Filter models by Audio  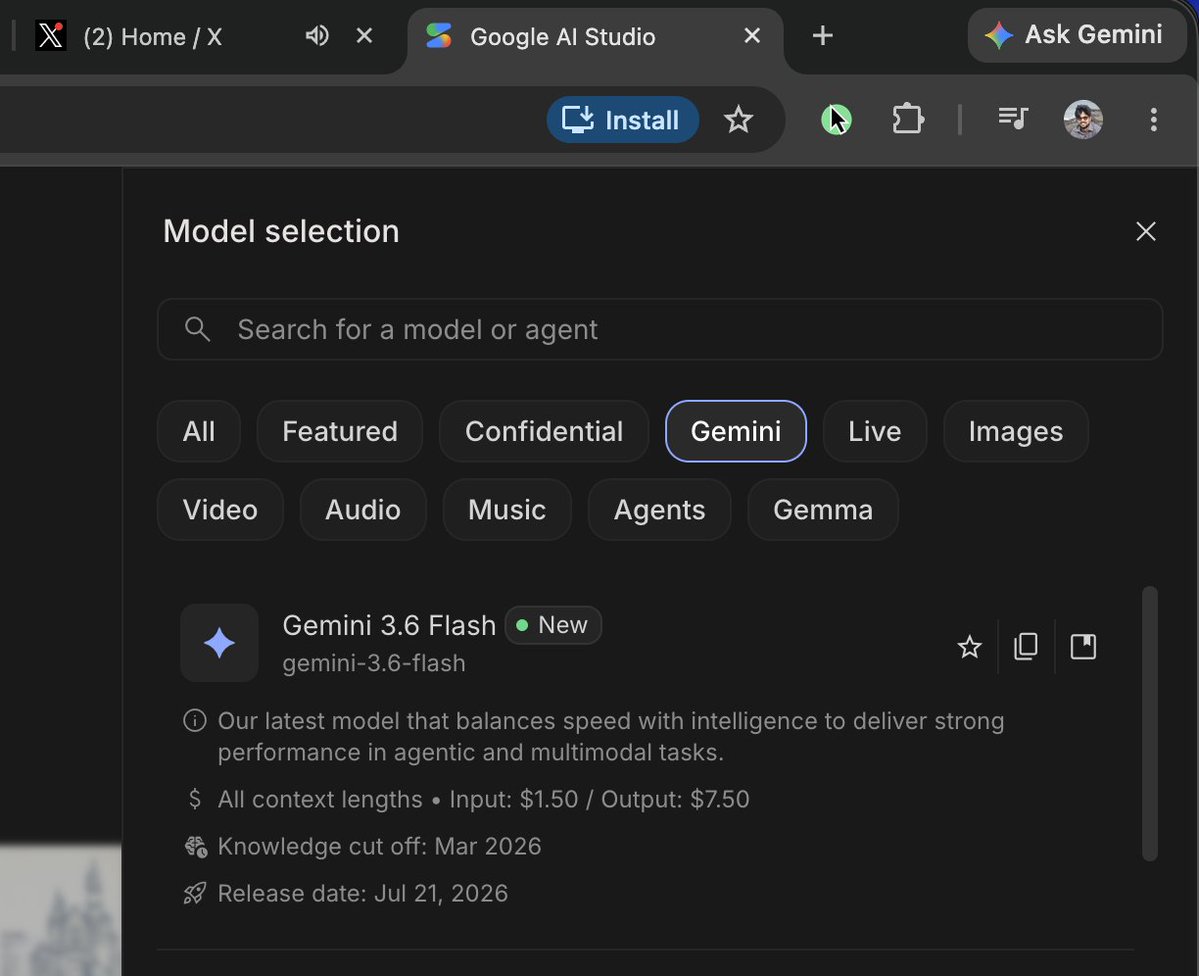click(x=362, y=509)
